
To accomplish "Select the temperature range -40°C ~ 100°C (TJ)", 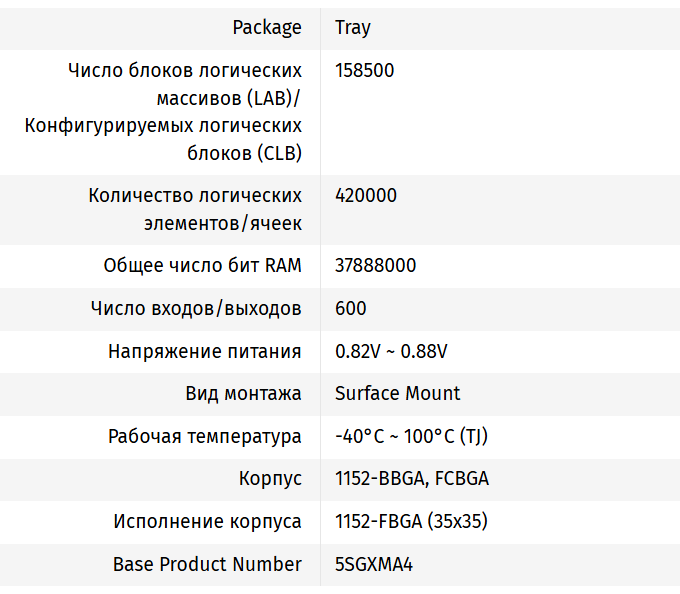I will [411, 436].
